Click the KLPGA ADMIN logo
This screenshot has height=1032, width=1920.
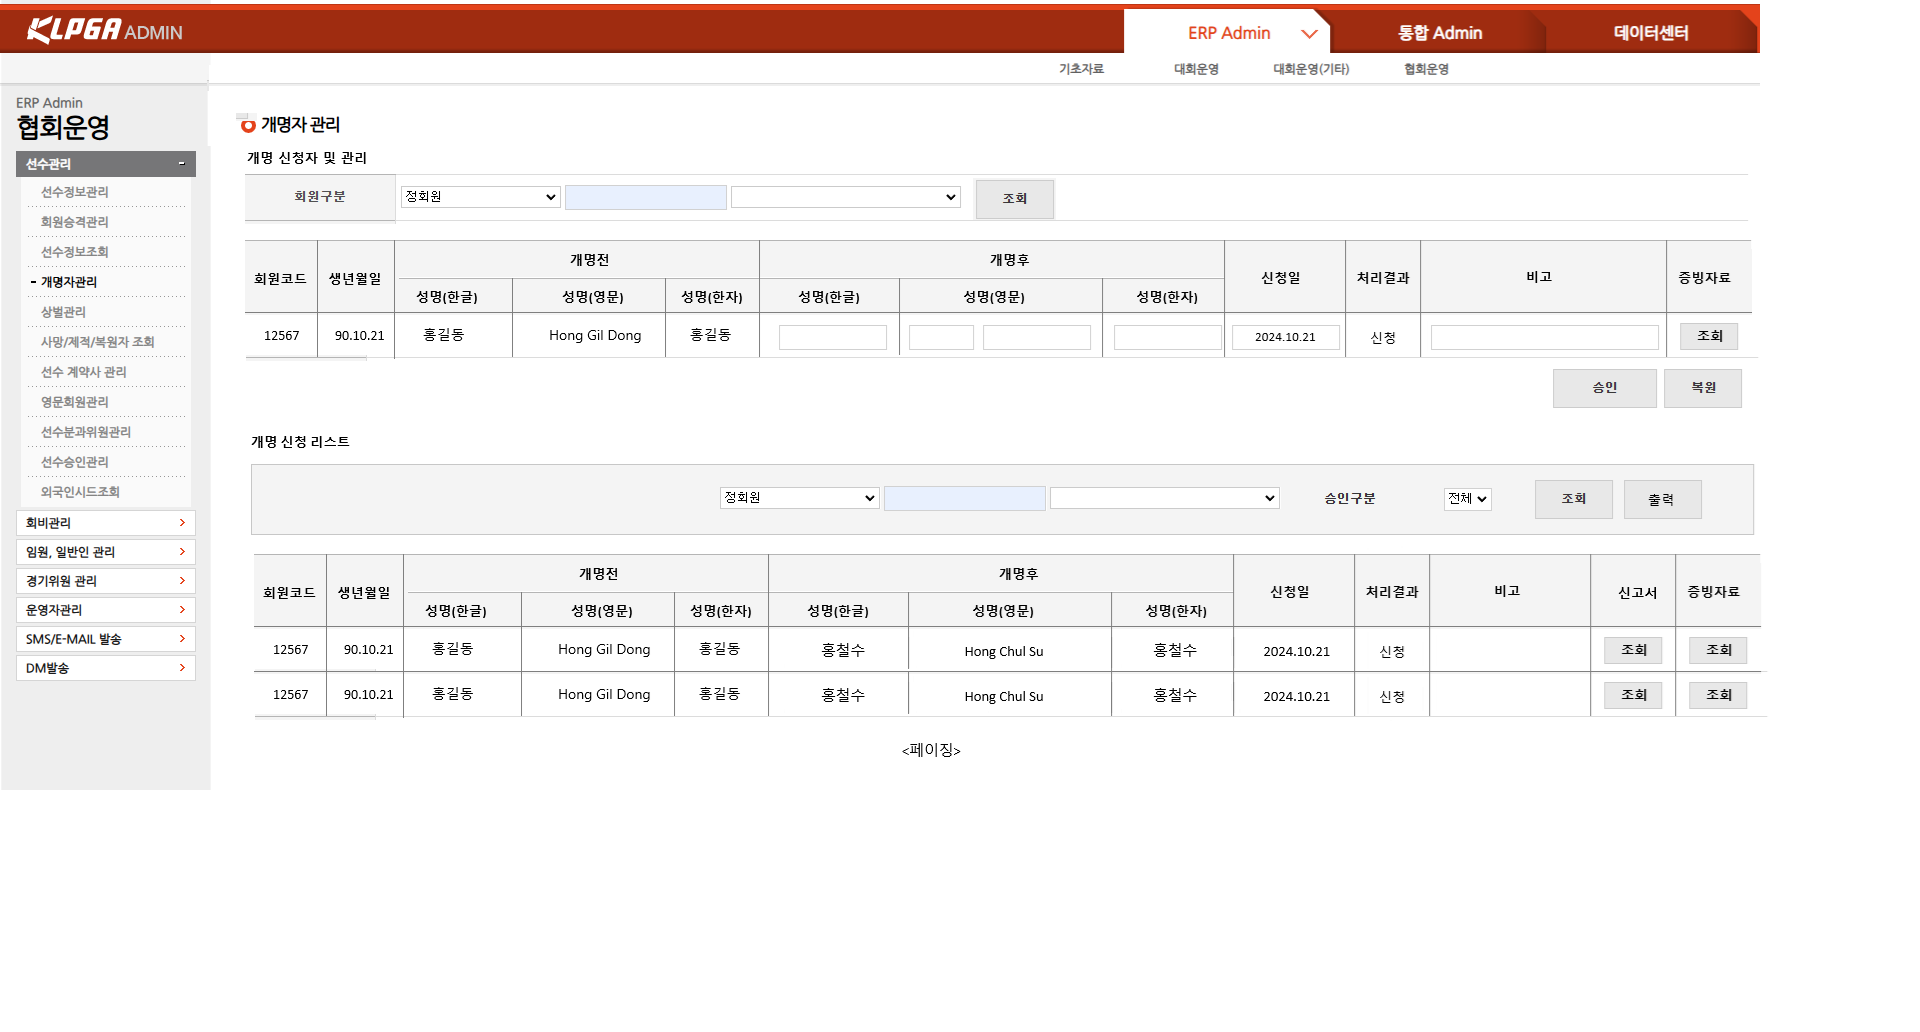coord(104,30)
